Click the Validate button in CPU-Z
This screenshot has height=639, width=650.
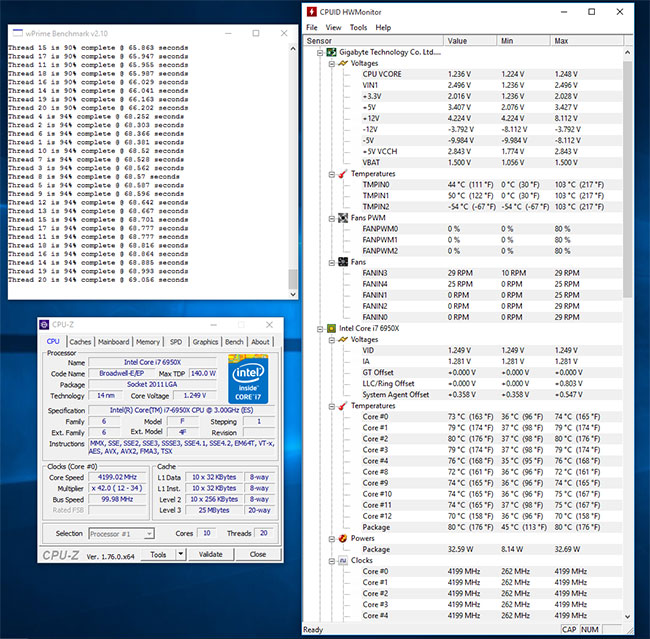point(211,554)
